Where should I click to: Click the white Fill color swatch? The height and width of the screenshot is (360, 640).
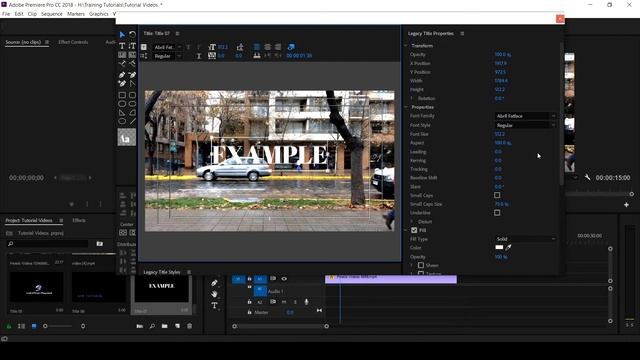click(499, 247)
